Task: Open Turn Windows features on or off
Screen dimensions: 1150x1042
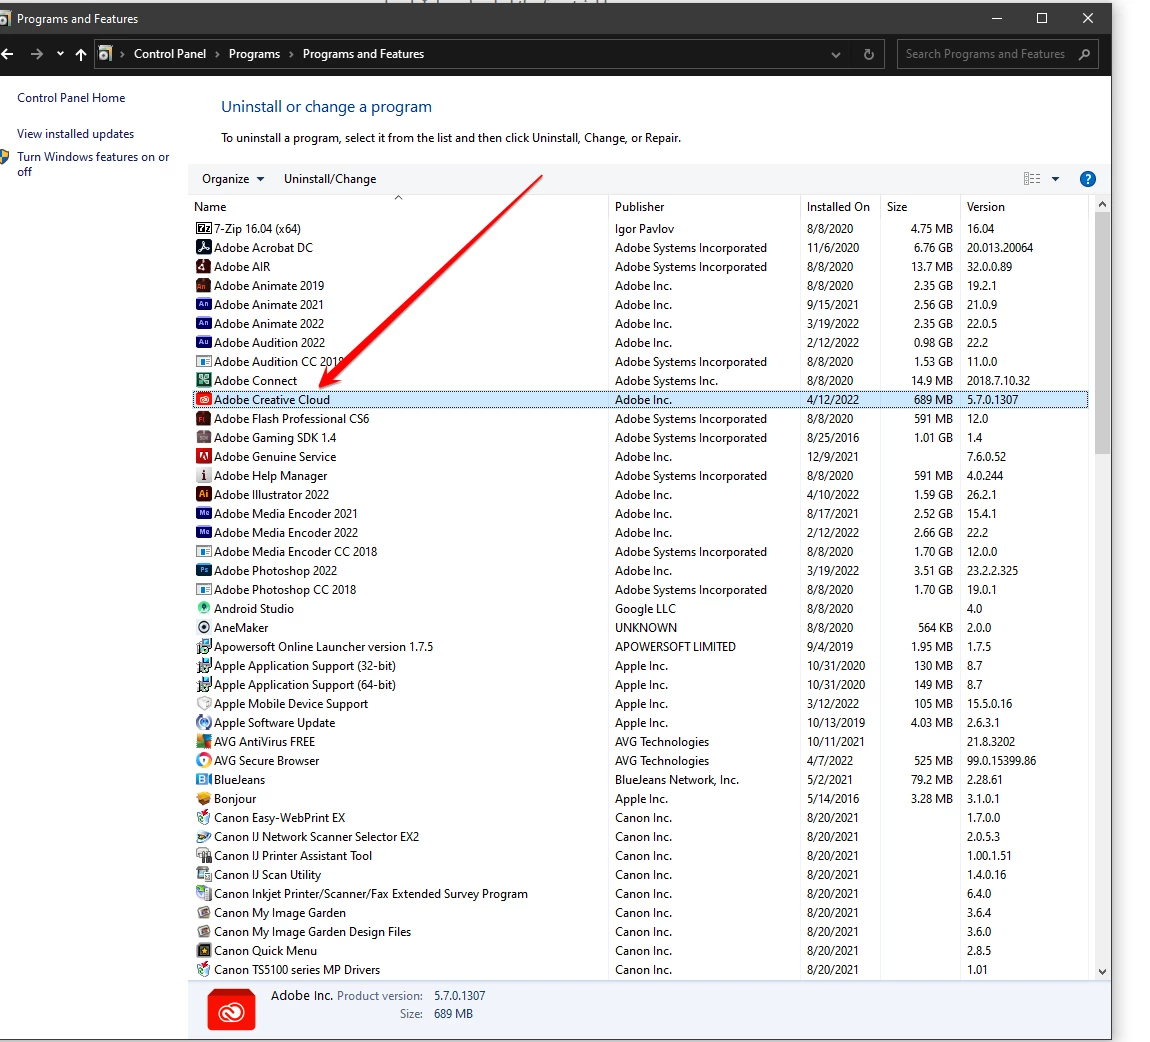Action: pos(93,164)
